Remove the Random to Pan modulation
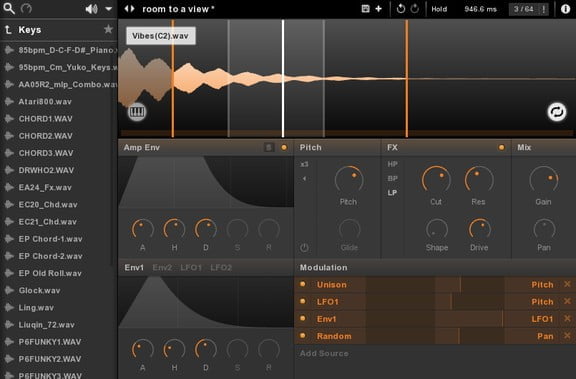The width and height of the screenshot is (576, 379). 567,335
